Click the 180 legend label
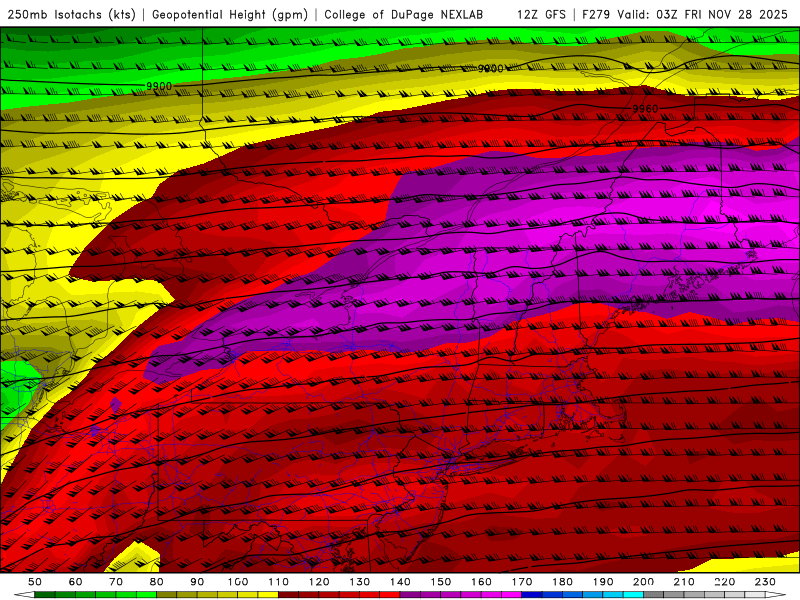Image resolution: width=800 pixels, height=600 pixels. coord(562,582)
